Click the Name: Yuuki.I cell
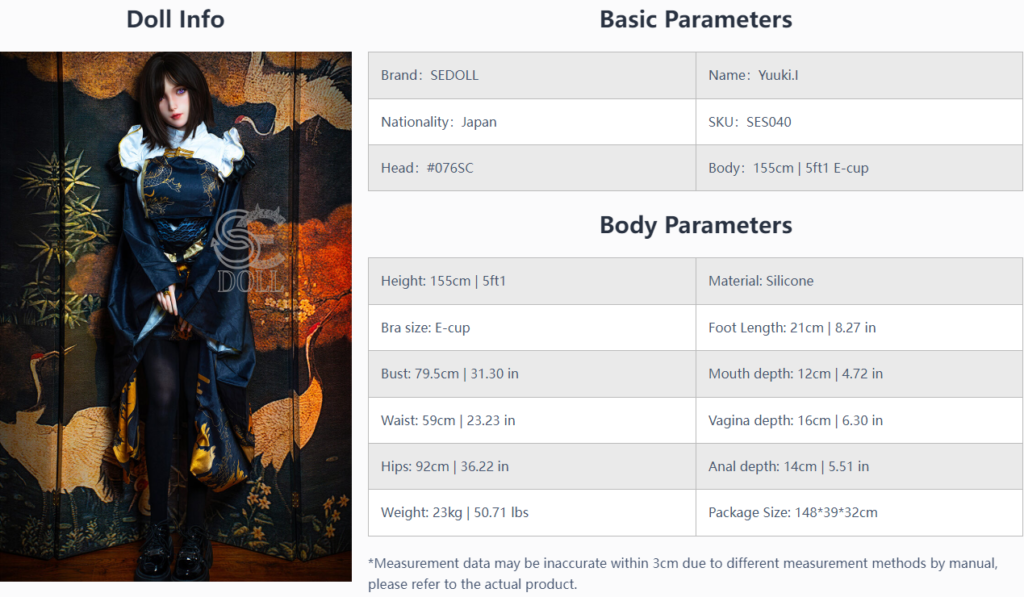1024x597 pixels. [x=859, y=76]
